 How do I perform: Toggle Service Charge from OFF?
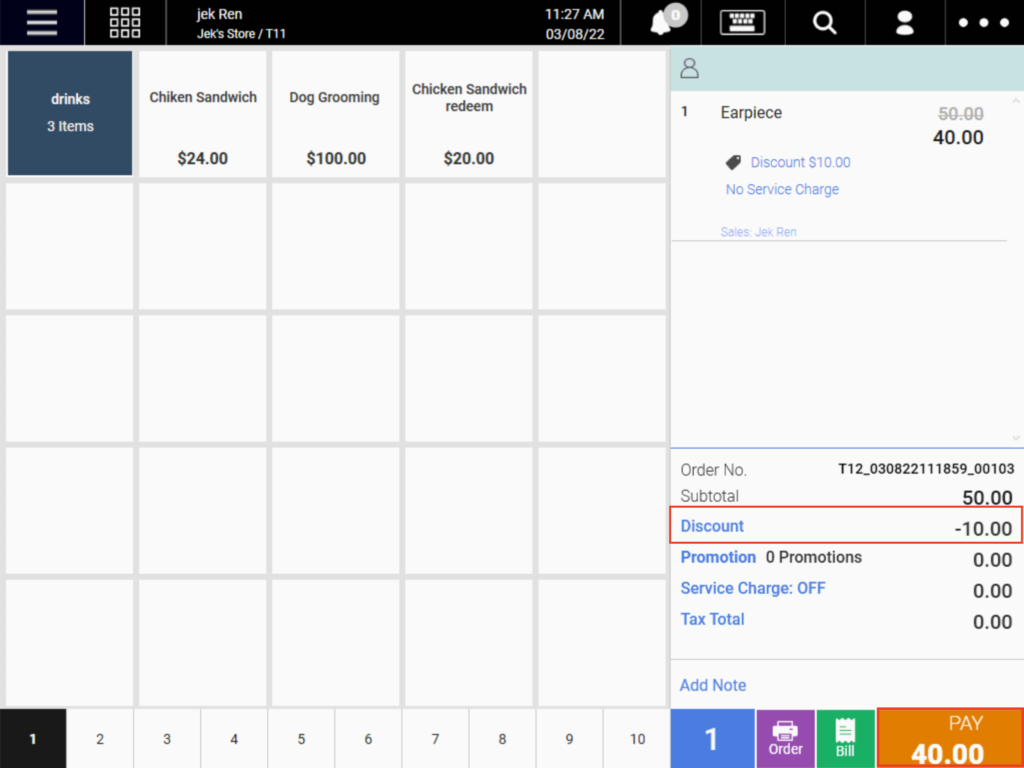(x=752, y=588)
